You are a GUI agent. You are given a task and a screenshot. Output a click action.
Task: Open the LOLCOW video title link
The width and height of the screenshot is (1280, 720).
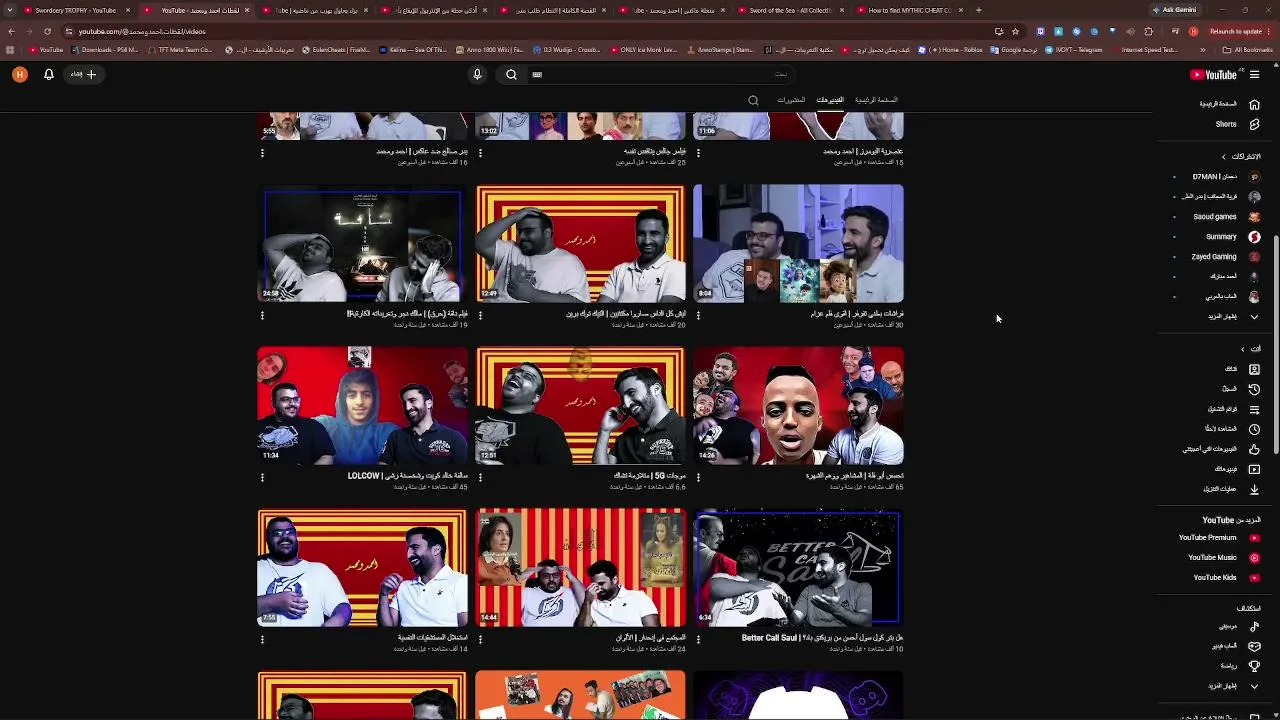tap(407, 476)
